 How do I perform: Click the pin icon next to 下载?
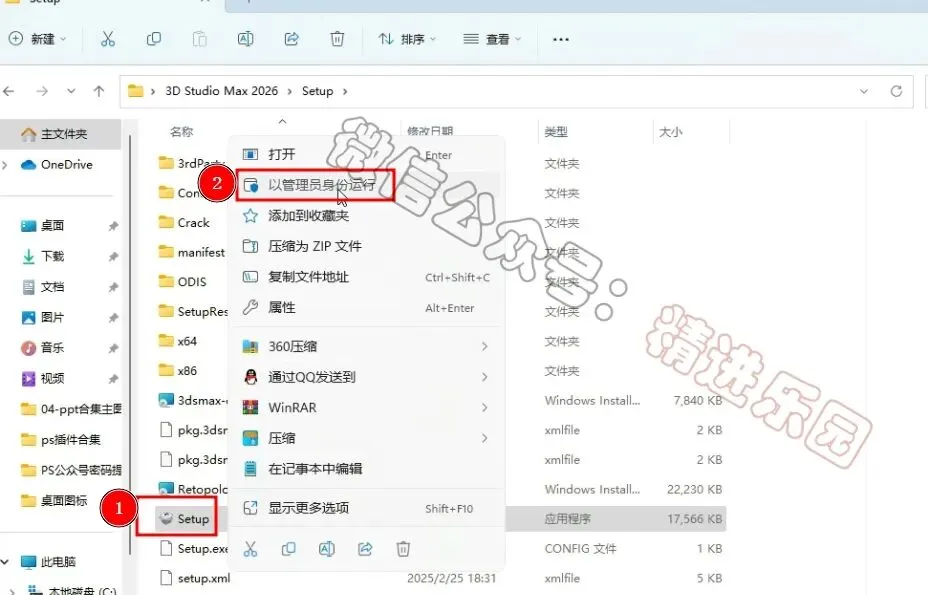(x=113, y=257)
